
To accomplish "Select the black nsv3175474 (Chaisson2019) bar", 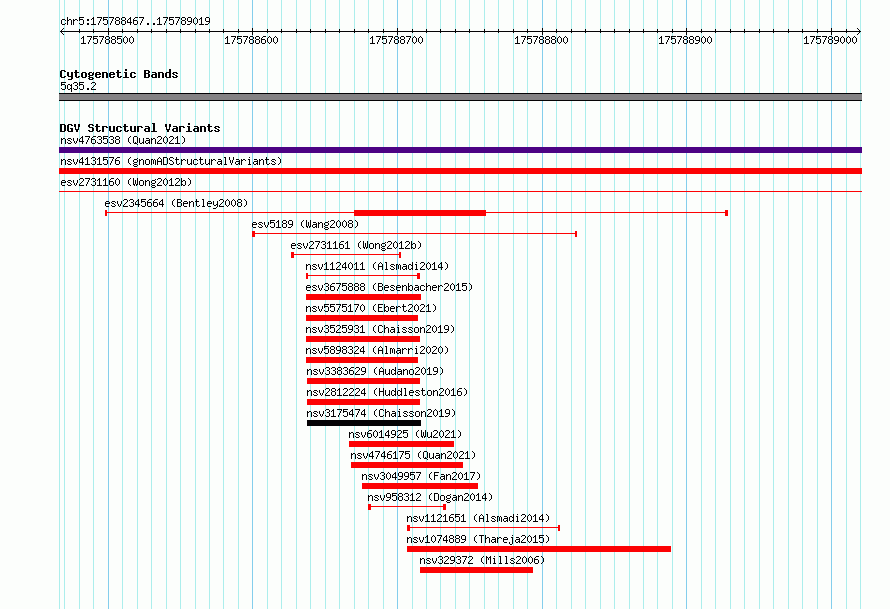I will (x=364, y=423).
